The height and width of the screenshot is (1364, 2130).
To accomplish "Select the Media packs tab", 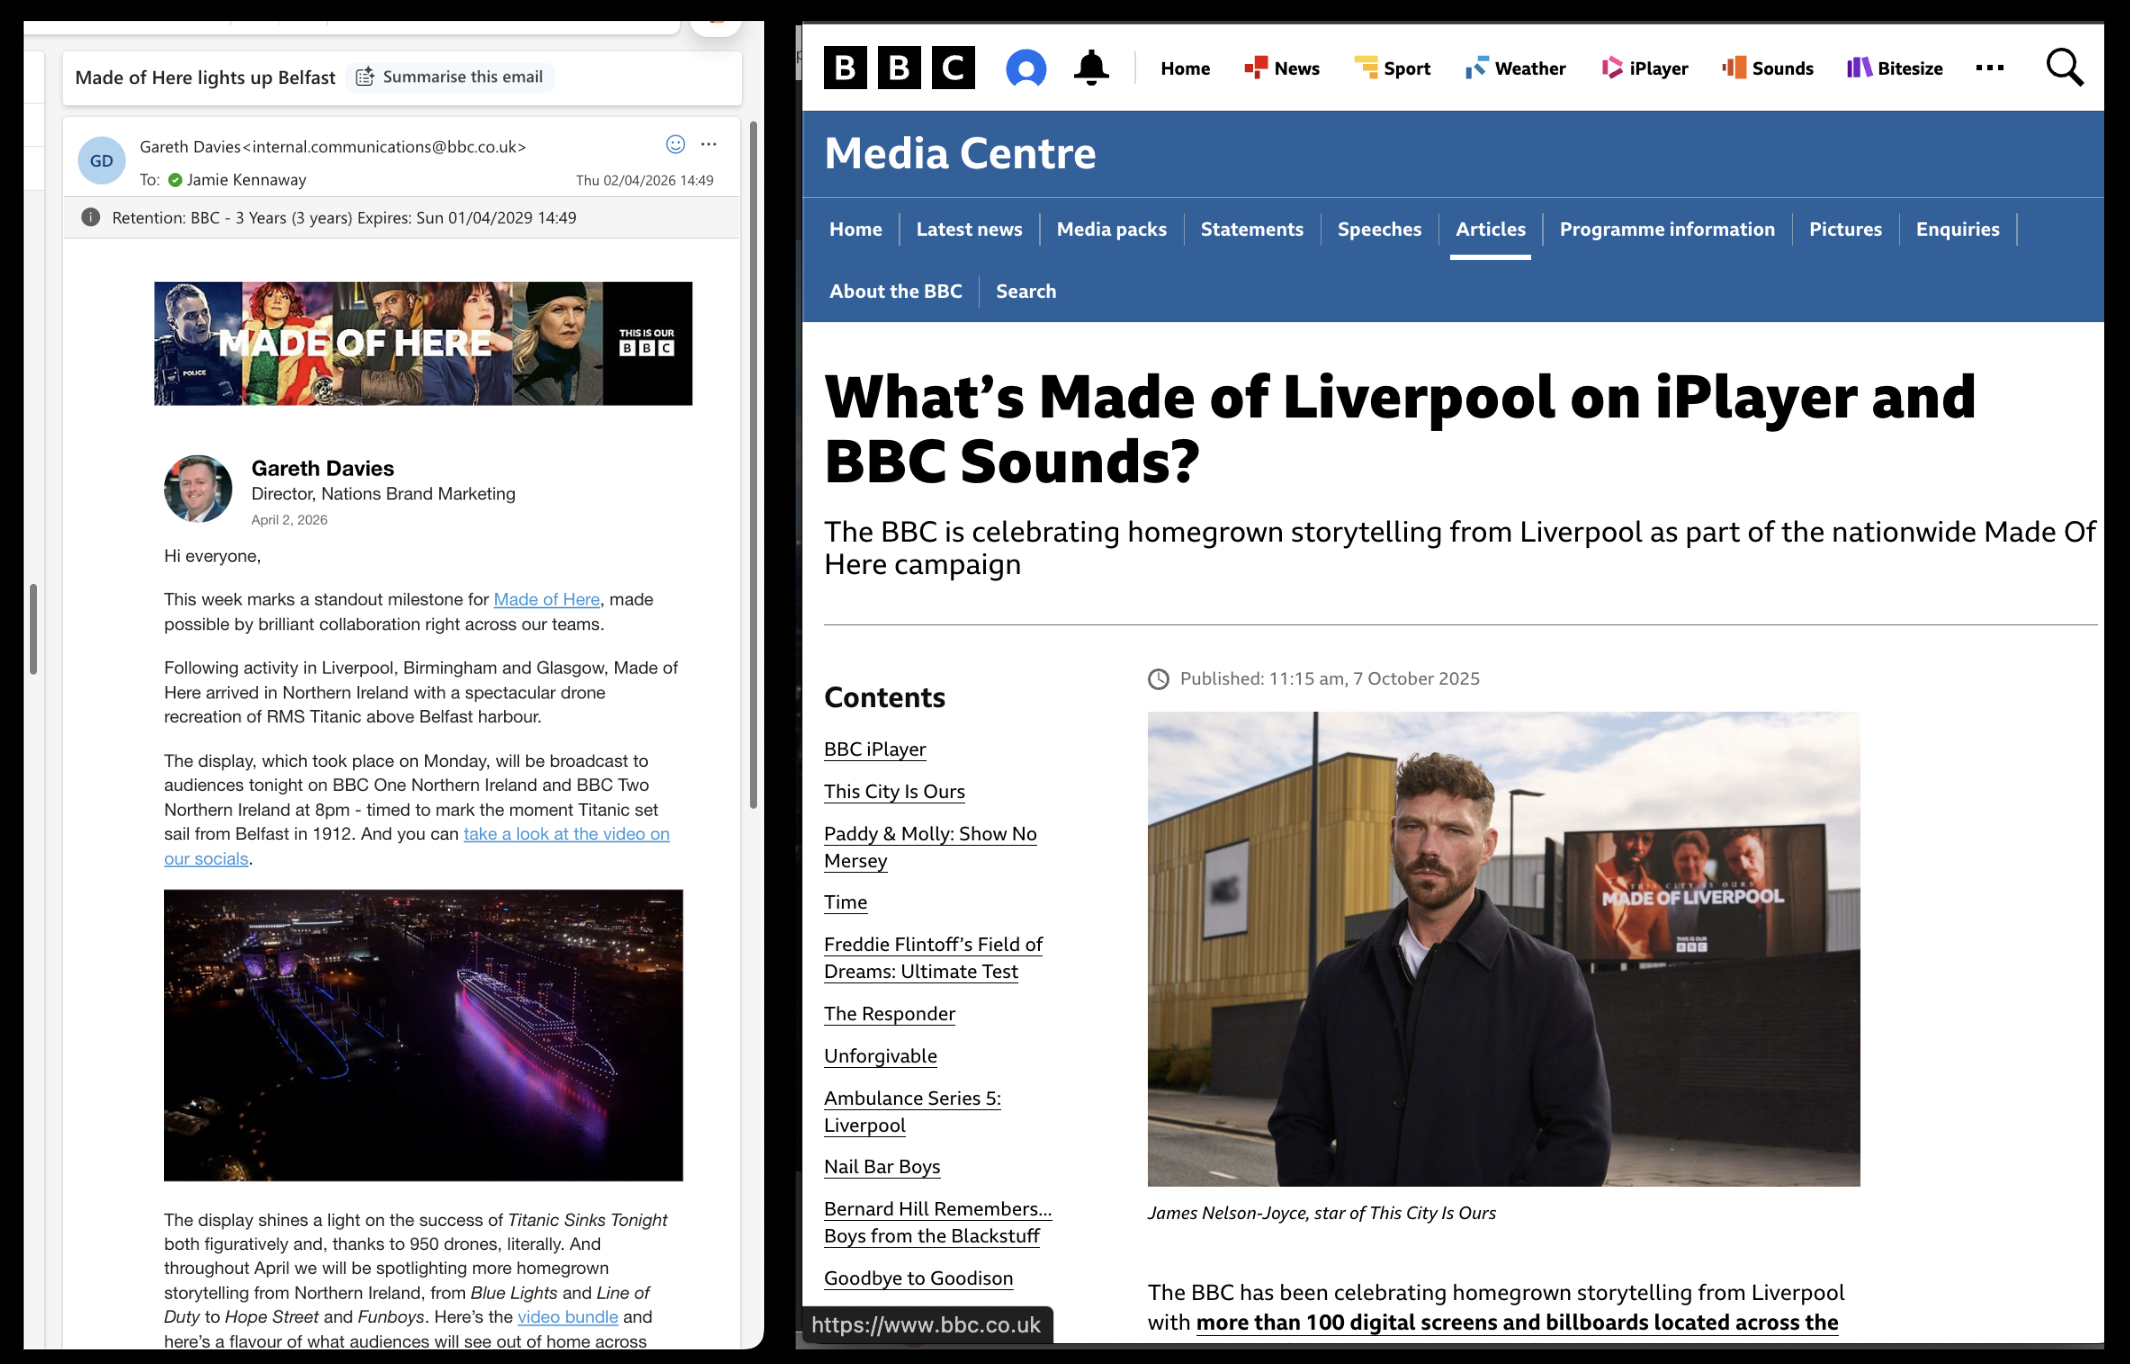I will [1112, 229].
